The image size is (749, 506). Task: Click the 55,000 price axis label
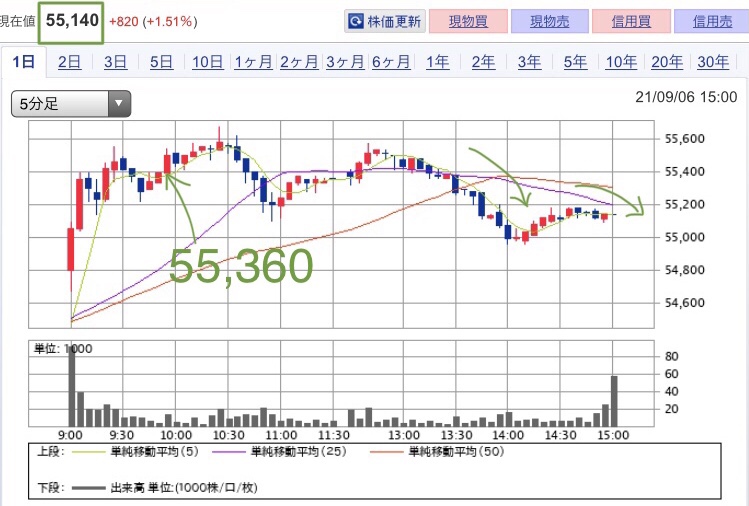click(685, 237)
